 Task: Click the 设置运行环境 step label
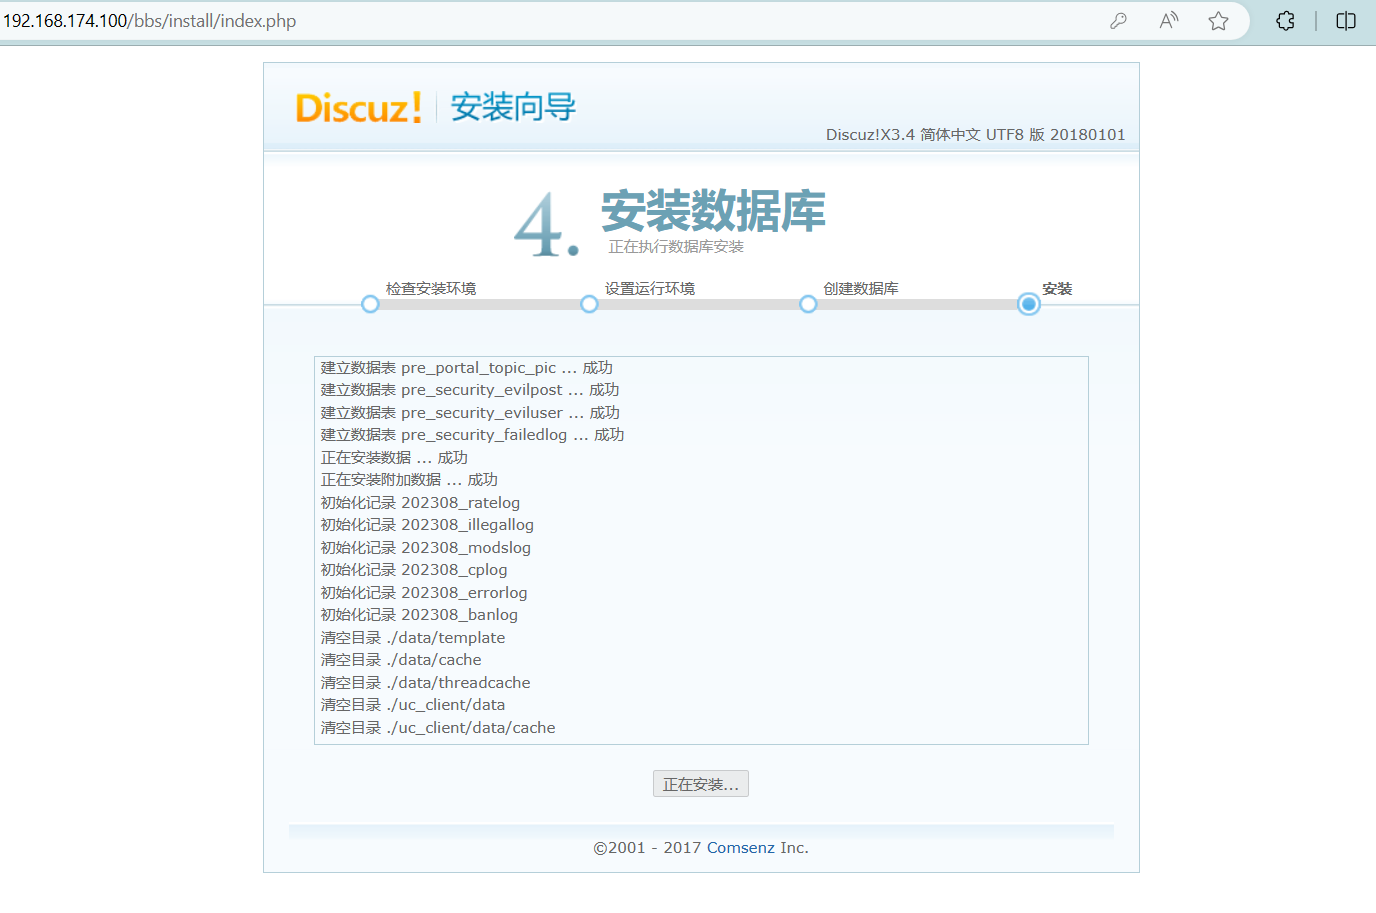point(650,288)
